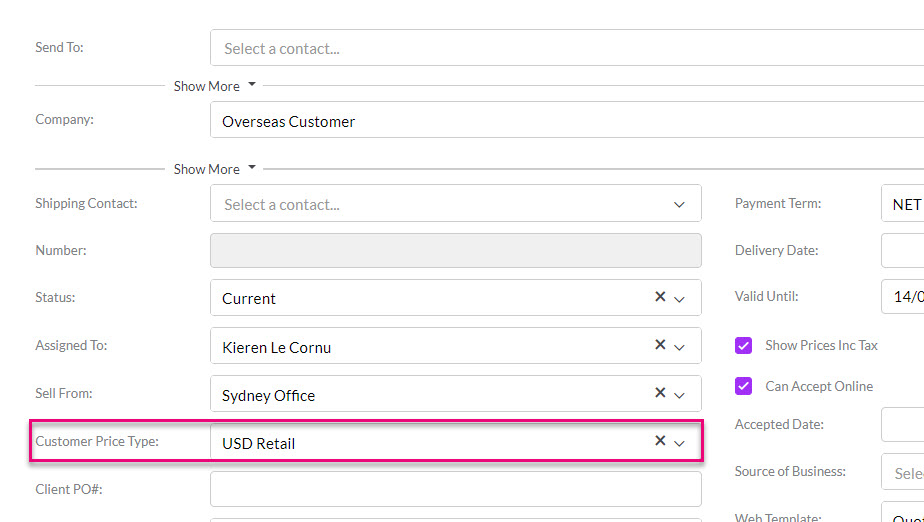Open the Payment Term field
This screenshot has height=522, width=924.
(902, 204)
